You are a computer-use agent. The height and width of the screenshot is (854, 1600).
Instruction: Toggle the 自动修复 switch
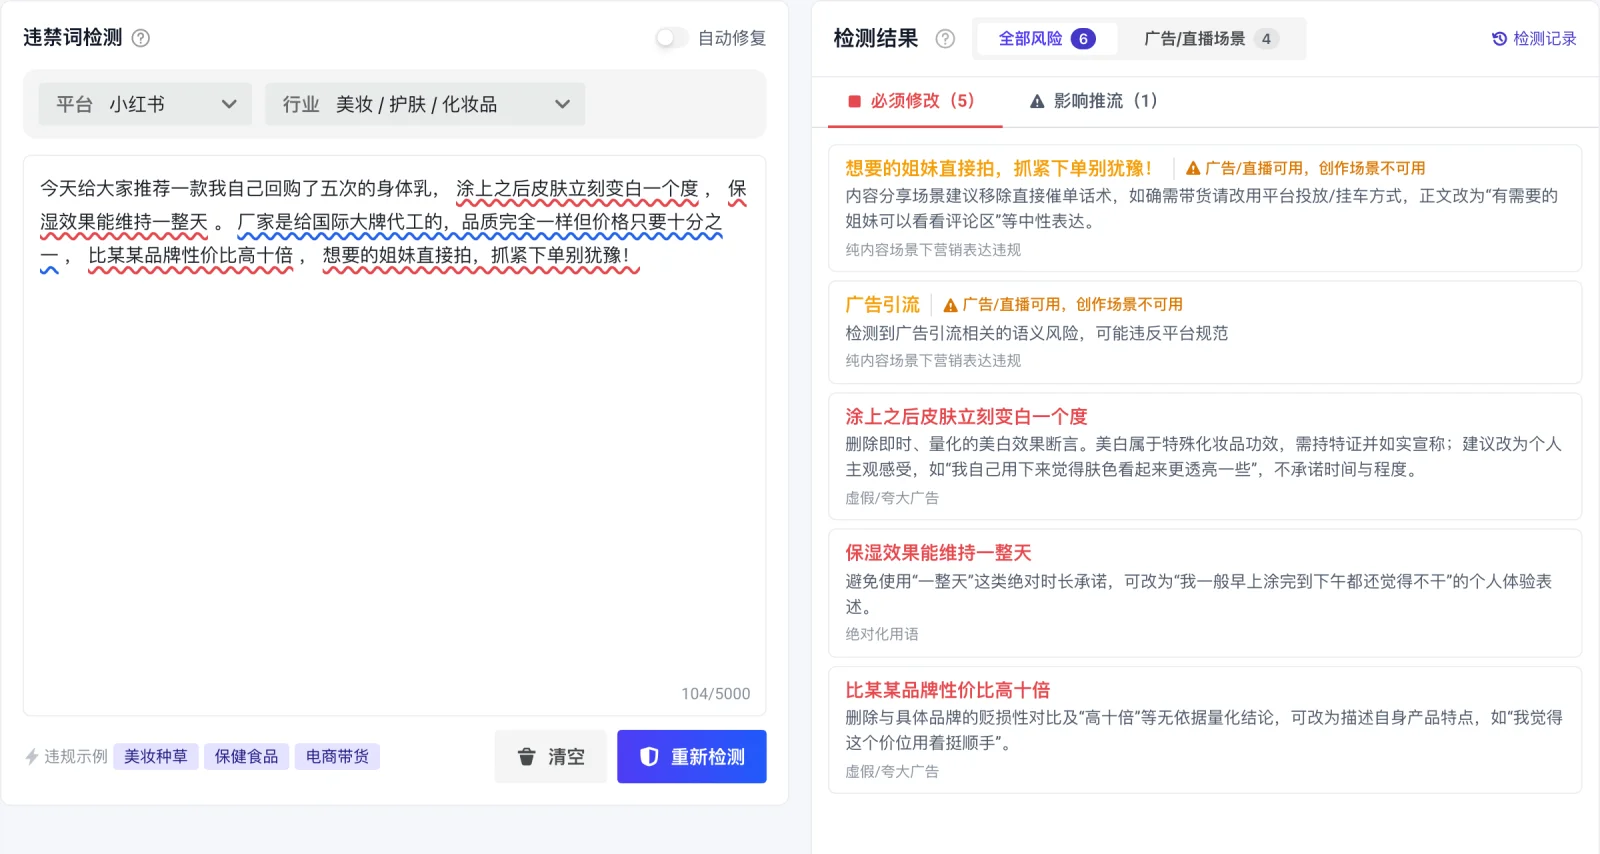coord(671,38)
